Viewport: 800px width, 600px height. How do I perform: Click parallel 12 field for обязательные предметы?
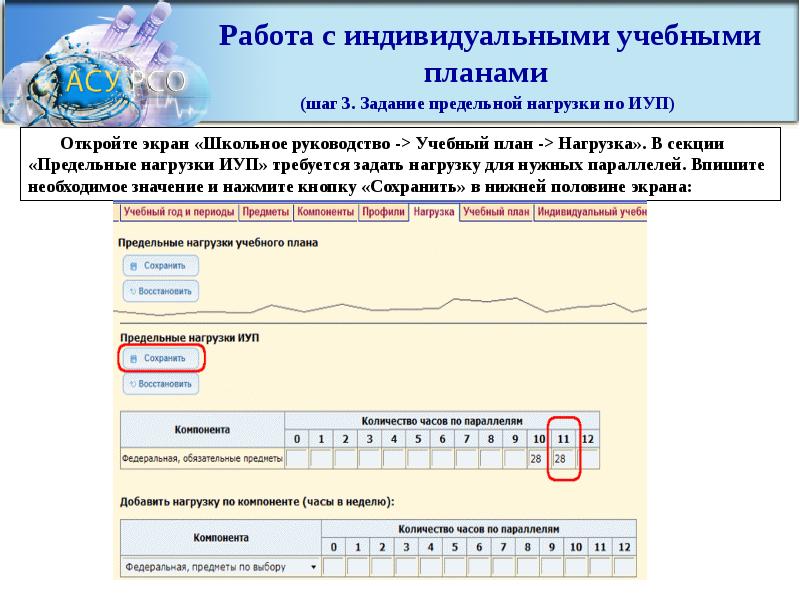pyautogui.click(x=588, y=459)
